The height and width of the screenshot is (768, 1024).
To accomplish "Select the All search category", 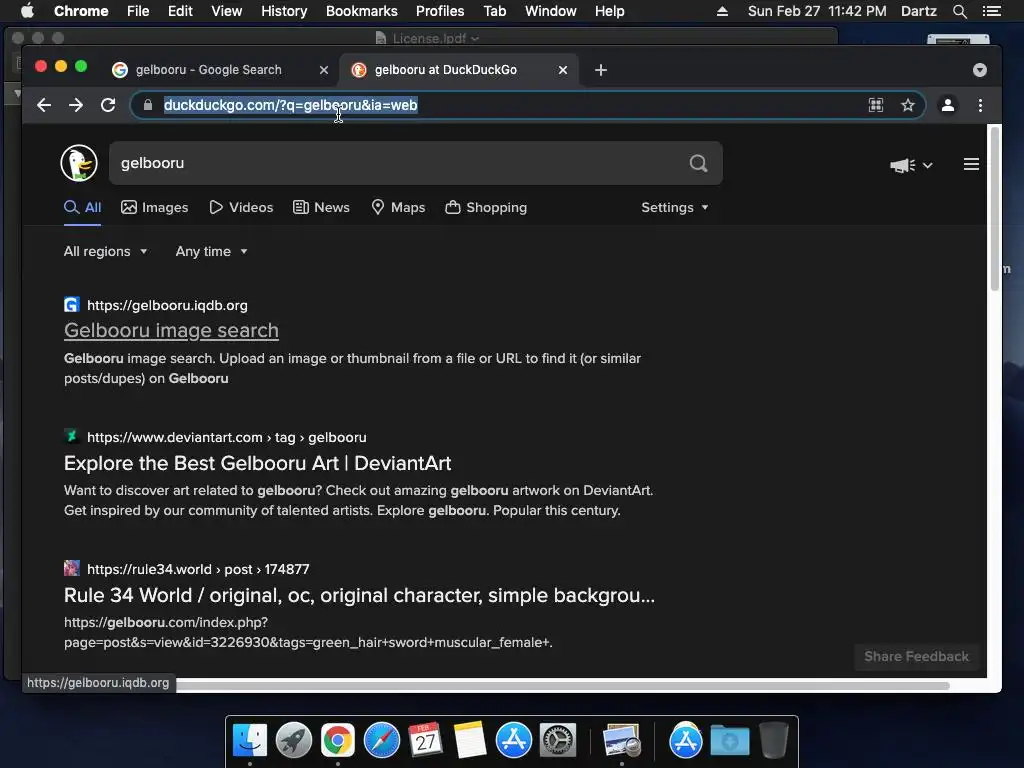I will (x=82, y=208).
